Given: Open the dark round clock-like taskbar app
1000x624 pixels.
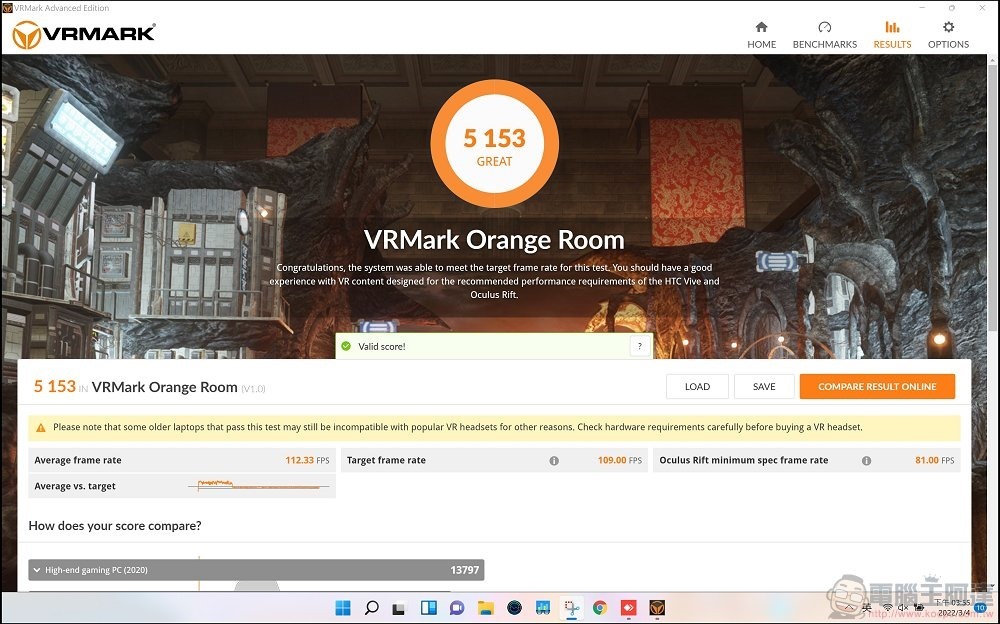Looking at the screenshot, I should [515, 607].
